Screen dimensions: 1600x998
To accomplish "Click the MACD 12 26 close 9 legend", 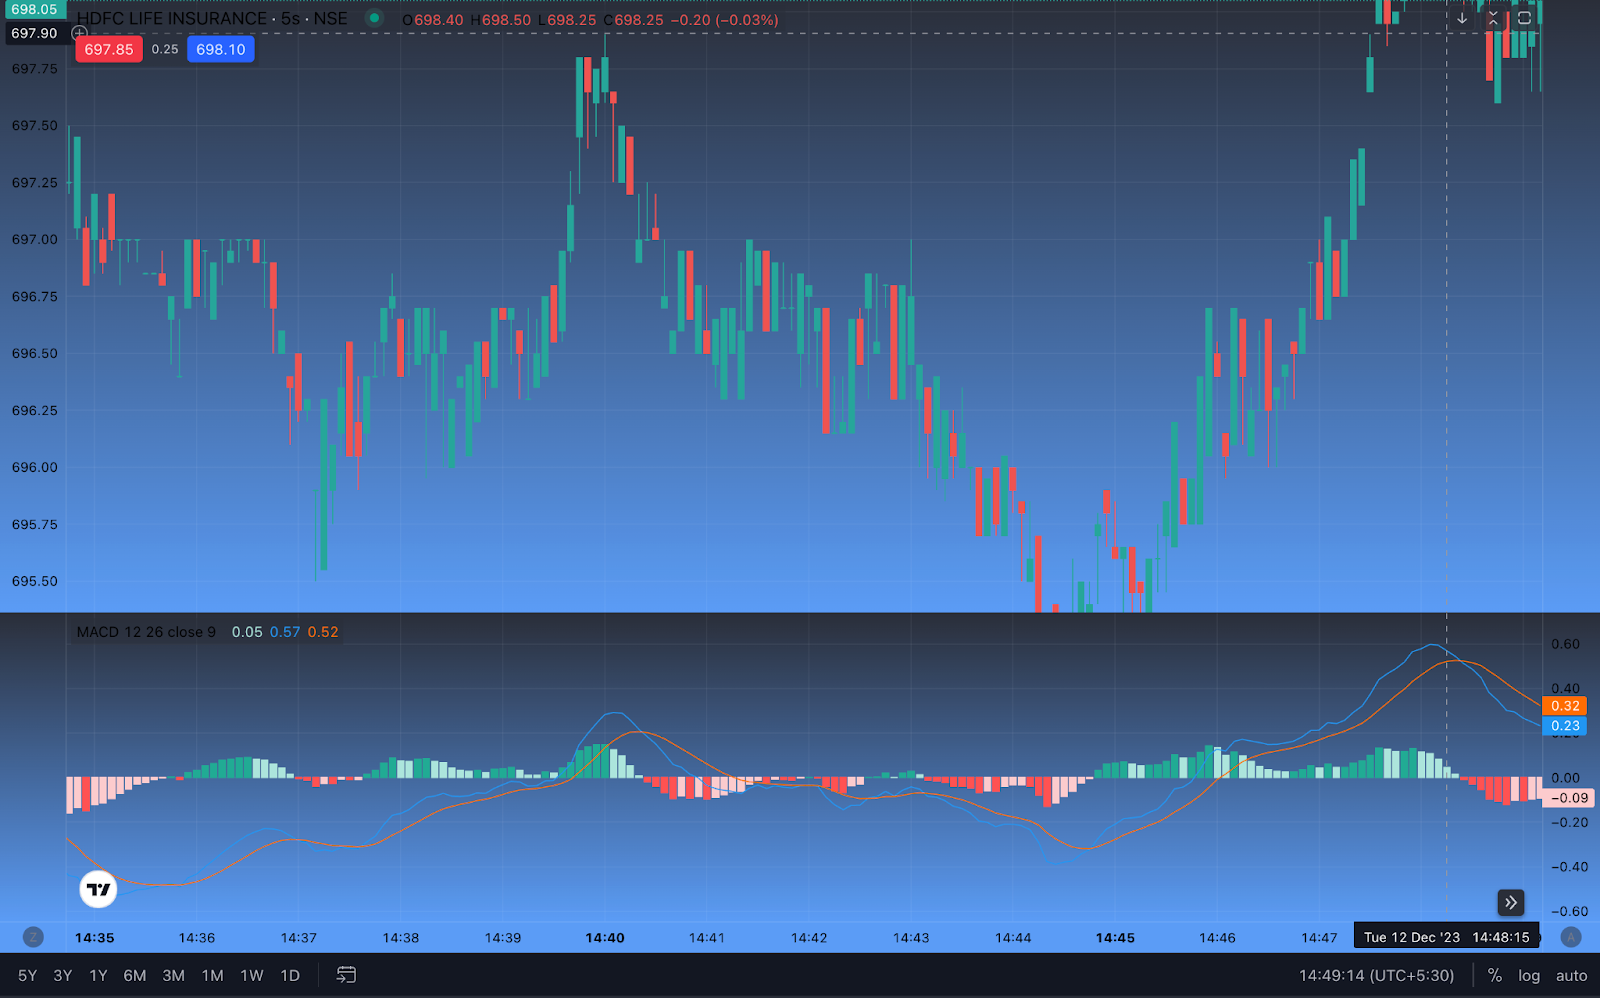I will [x=146, y=632].
